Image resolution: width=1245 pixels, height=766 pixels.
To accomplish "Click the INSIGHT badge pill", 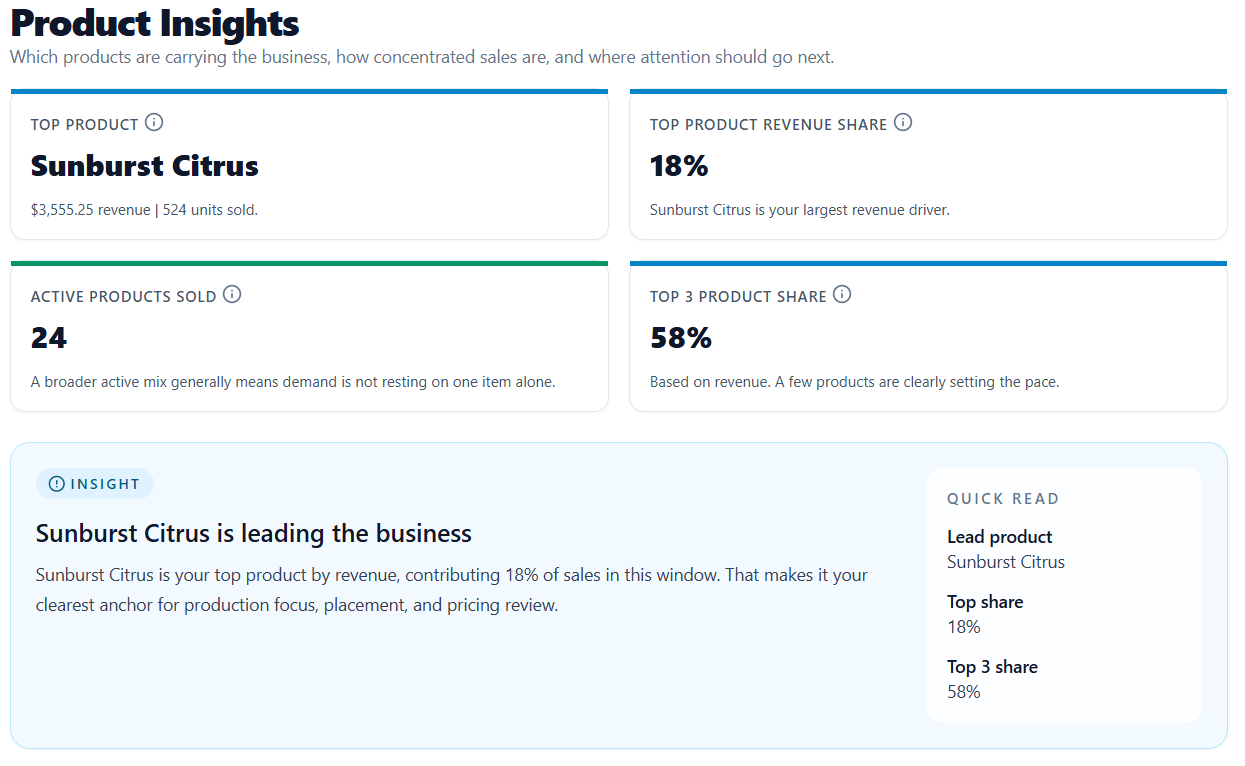I will 95,483.
